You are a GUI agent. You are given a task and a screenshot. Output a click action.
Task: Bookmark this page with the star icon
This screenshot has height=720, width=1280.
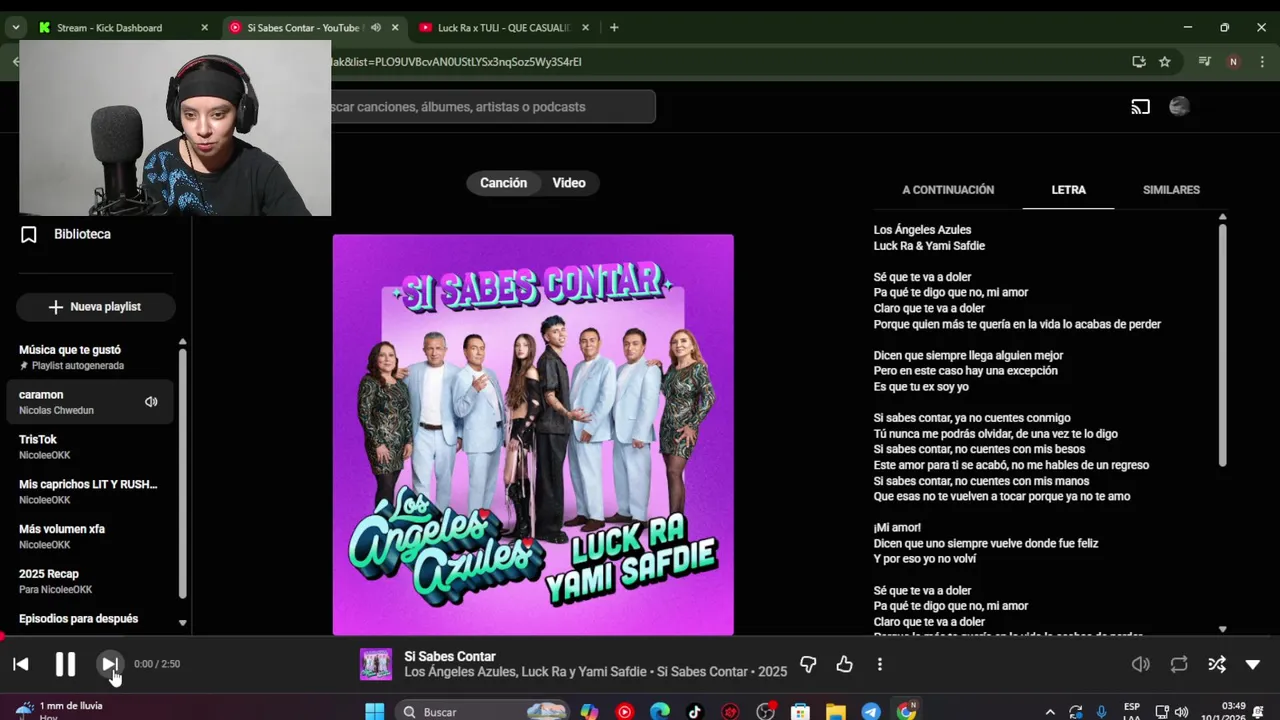(x=1164, y=62)
